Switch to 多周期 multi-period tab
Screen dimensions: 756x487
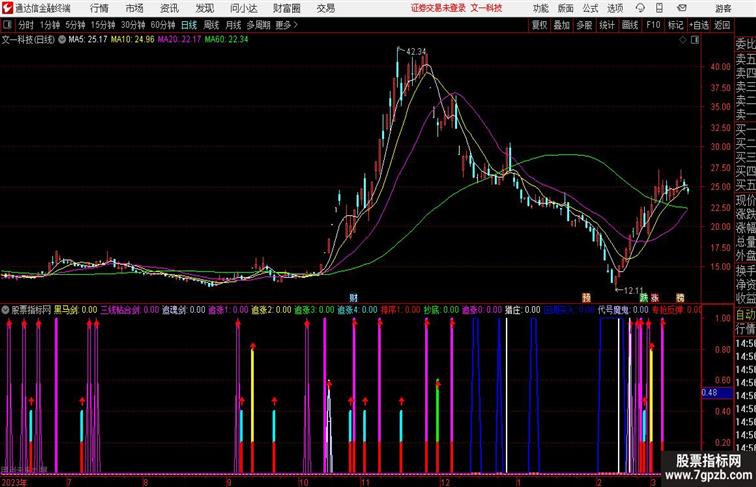pyautogui.click(x=258, y=25)
